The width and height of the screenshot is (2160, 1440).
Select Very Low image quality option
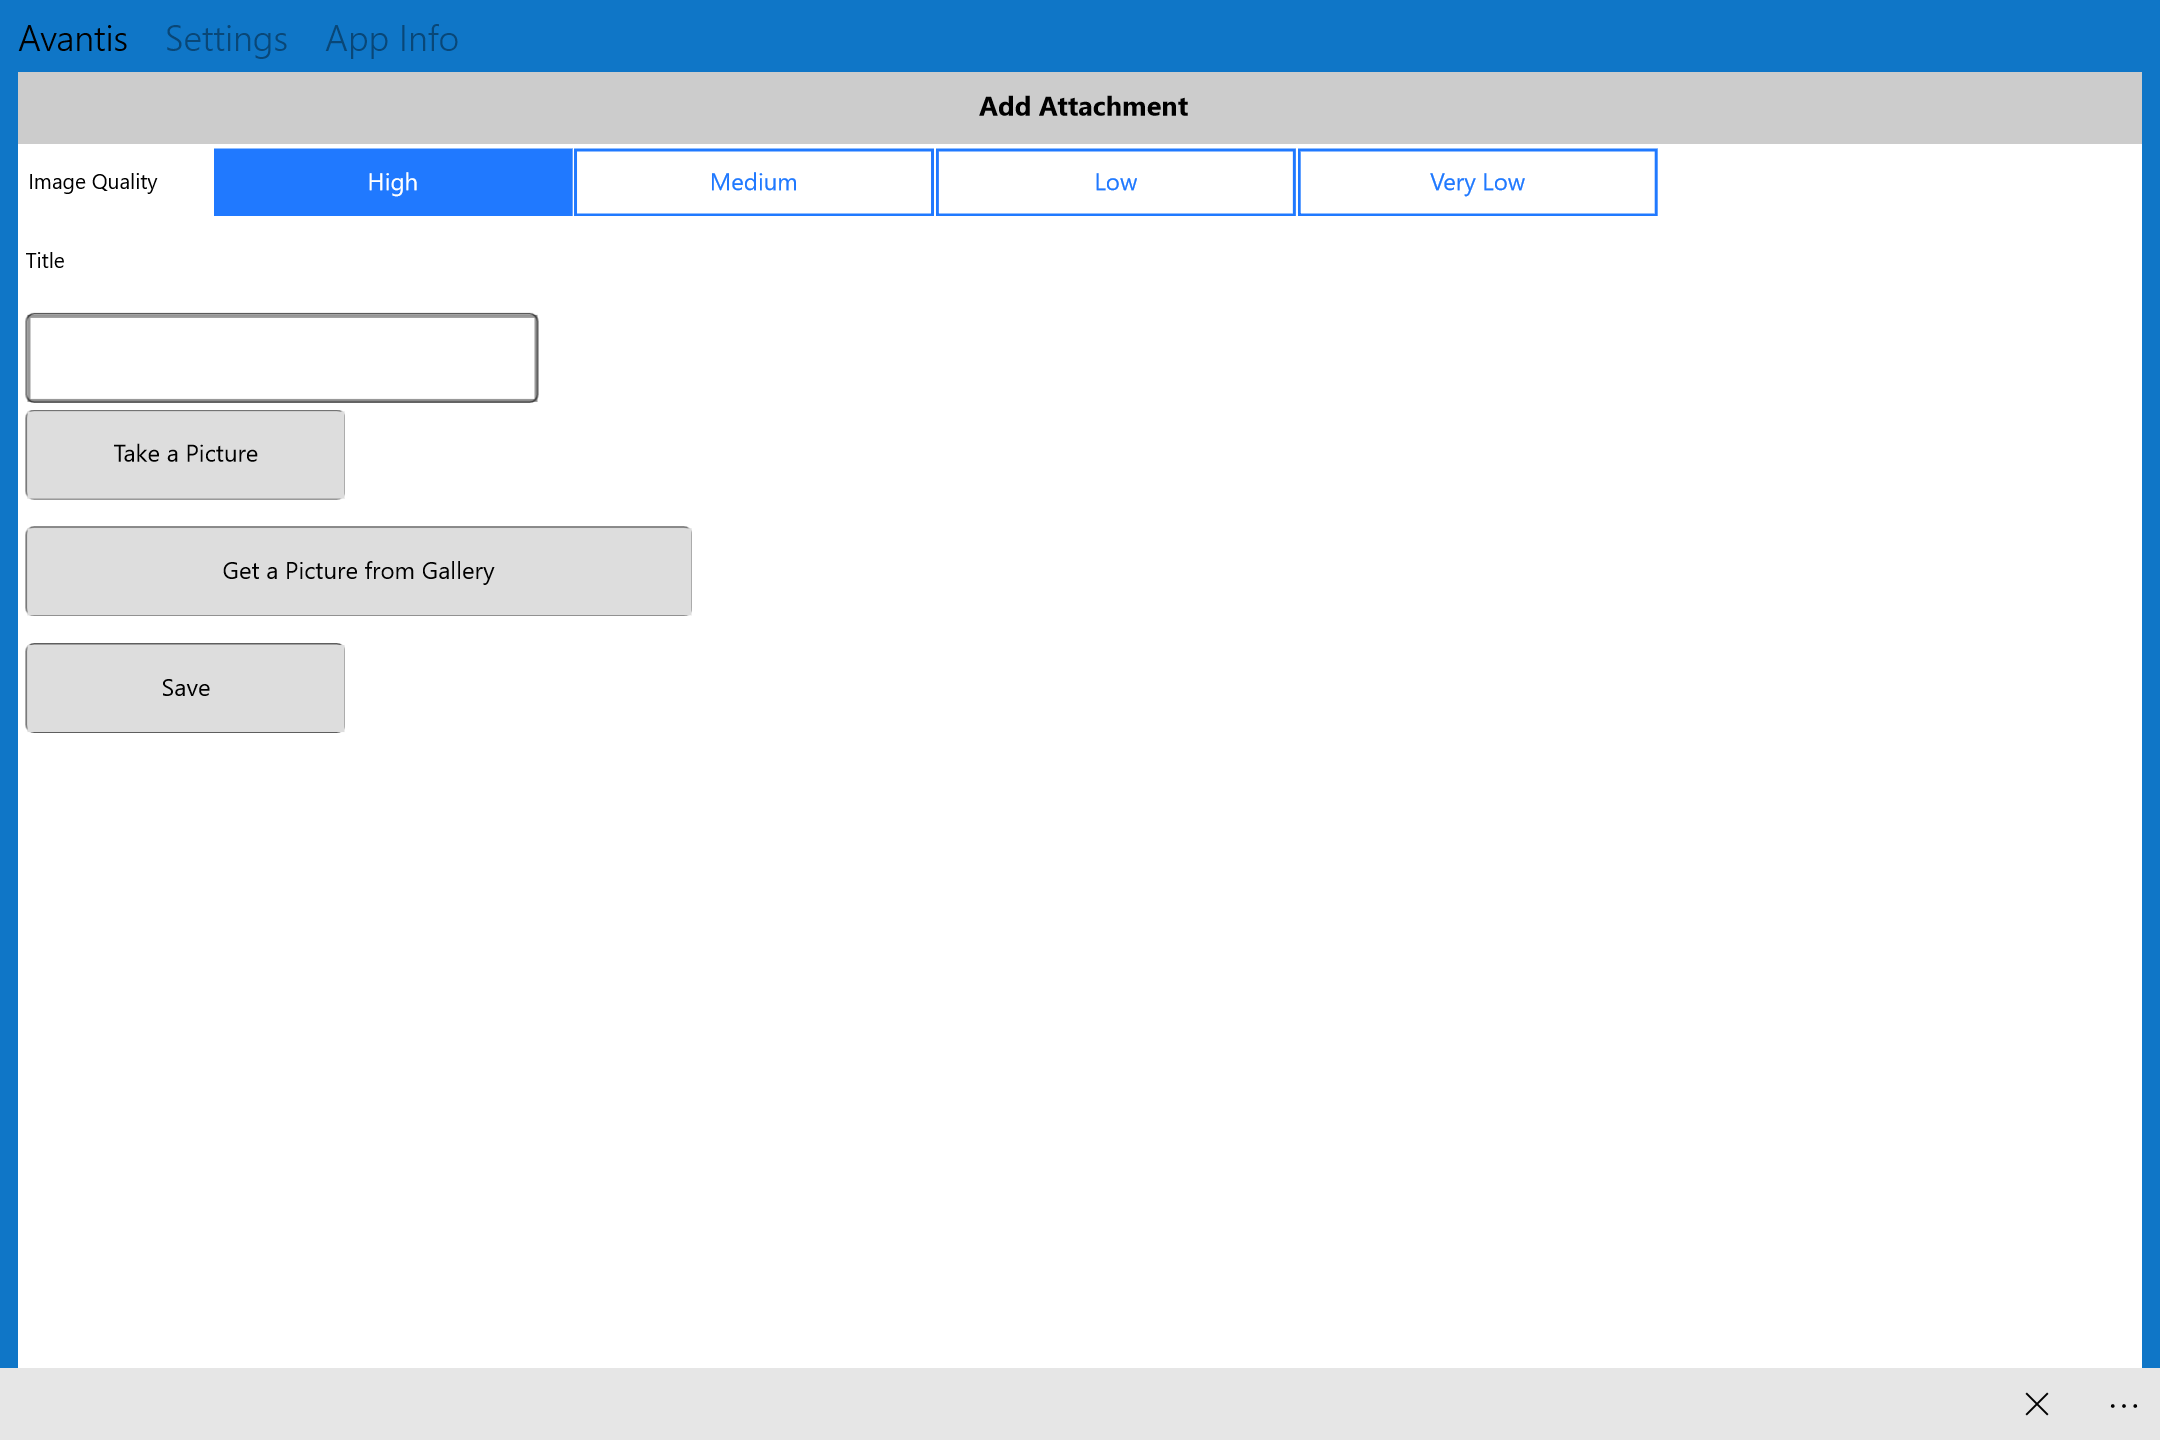coord(1477,182)
